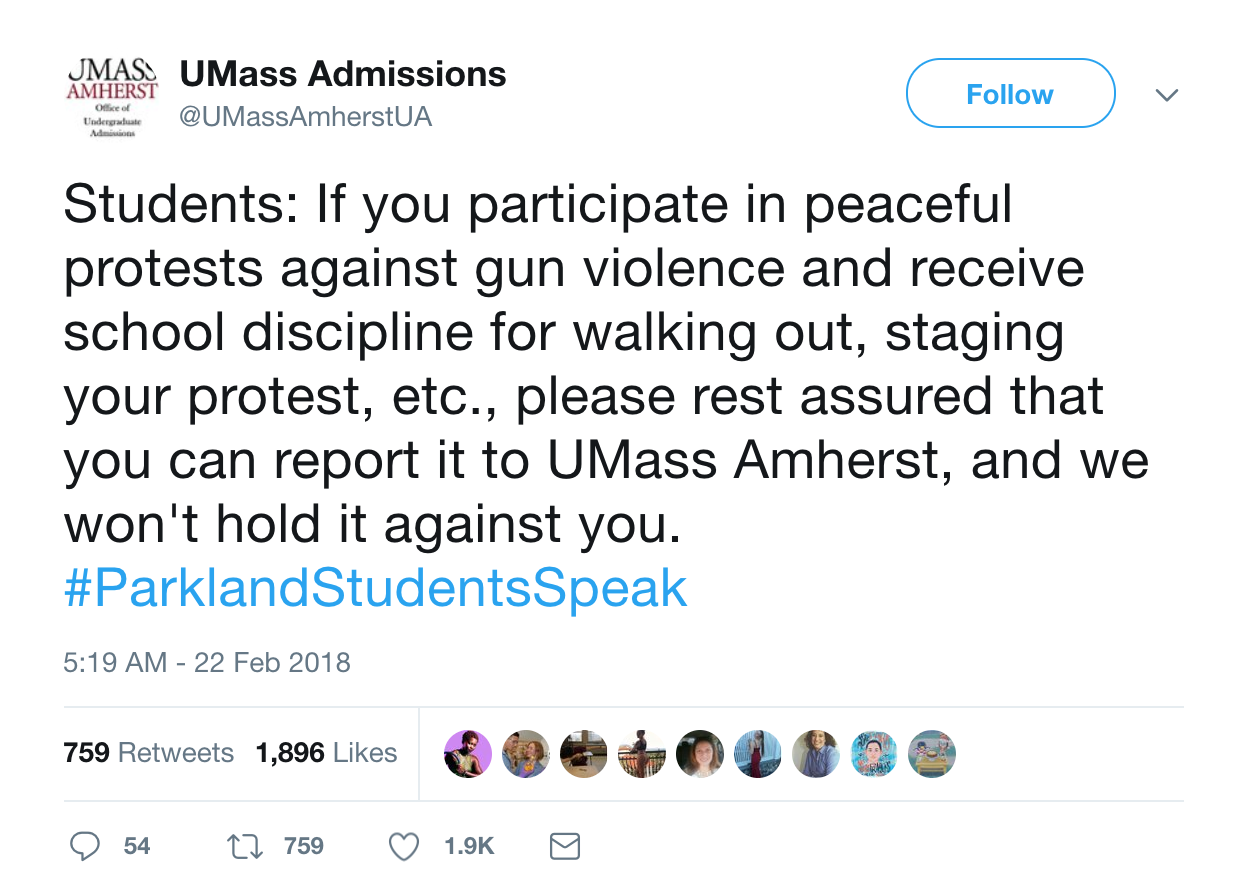Open the liker avatar on a balcony
This screenshot has height=892, width=1242.
(x=642, y=753)
